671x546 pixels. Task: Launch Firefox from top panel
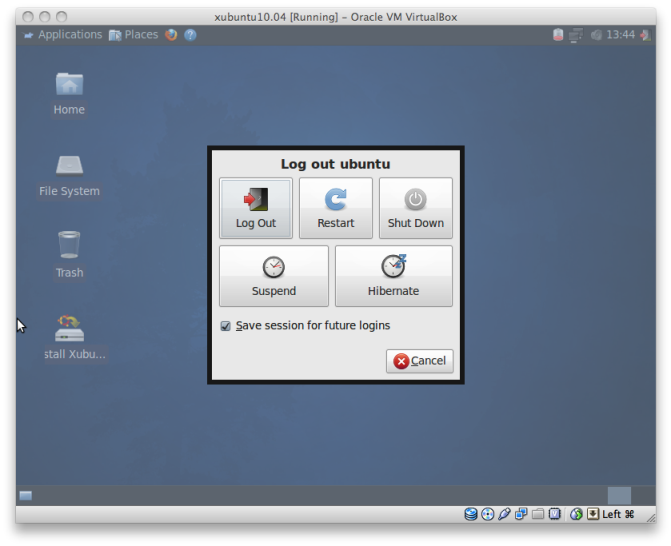pos(171,35)
